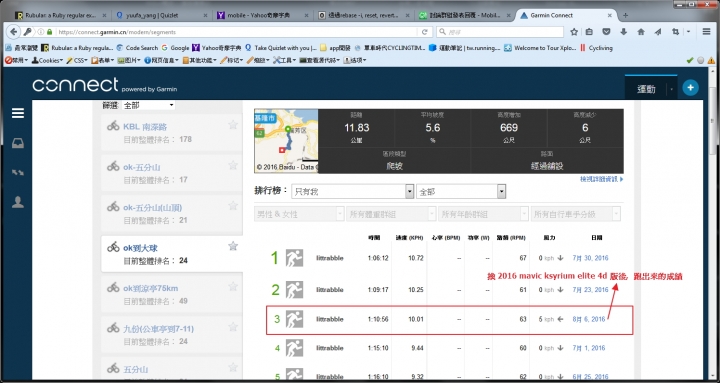Open the 7月 1, 2016 activity link
The height and width of the screenshot is (383, 720).
click(589, 348)
